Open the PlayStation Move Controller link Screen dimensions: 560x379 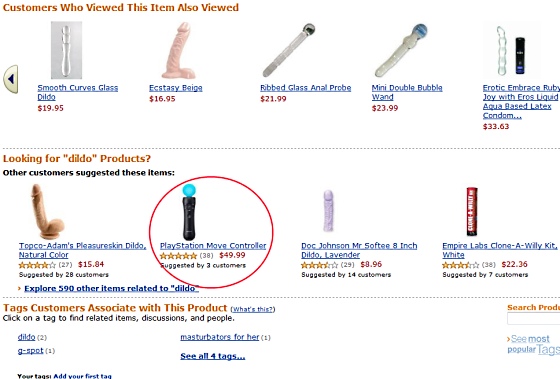[213, 246]
